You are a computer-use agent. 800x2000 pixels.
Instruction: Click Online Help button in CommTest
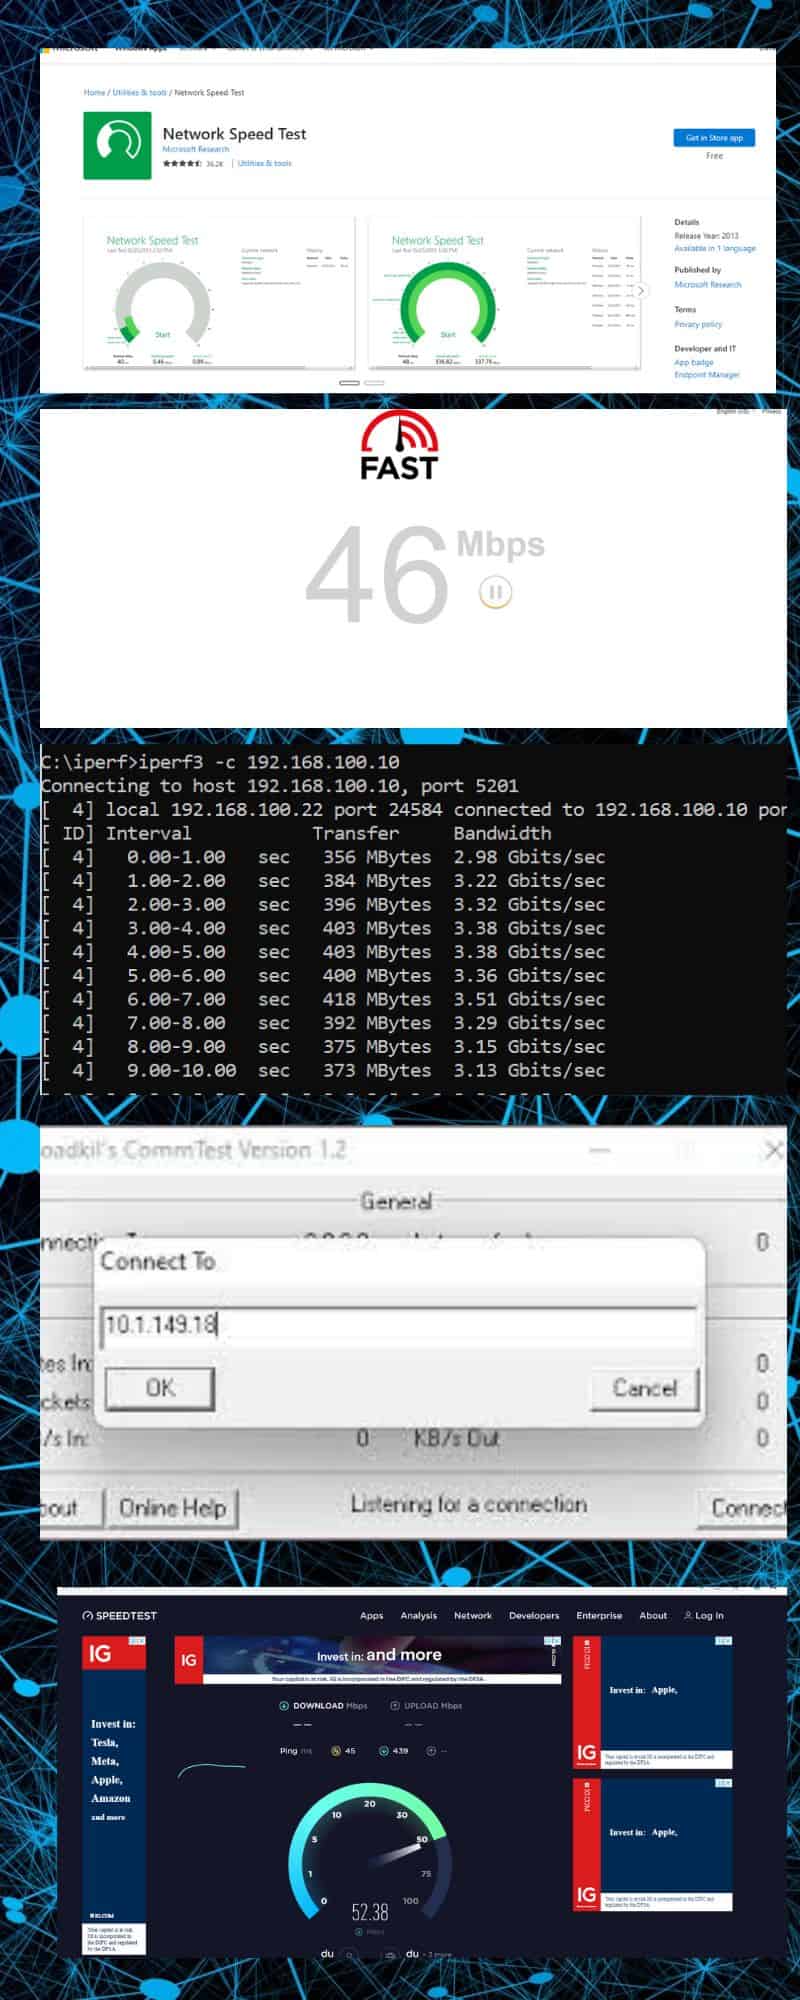[x=172, y=1508]
